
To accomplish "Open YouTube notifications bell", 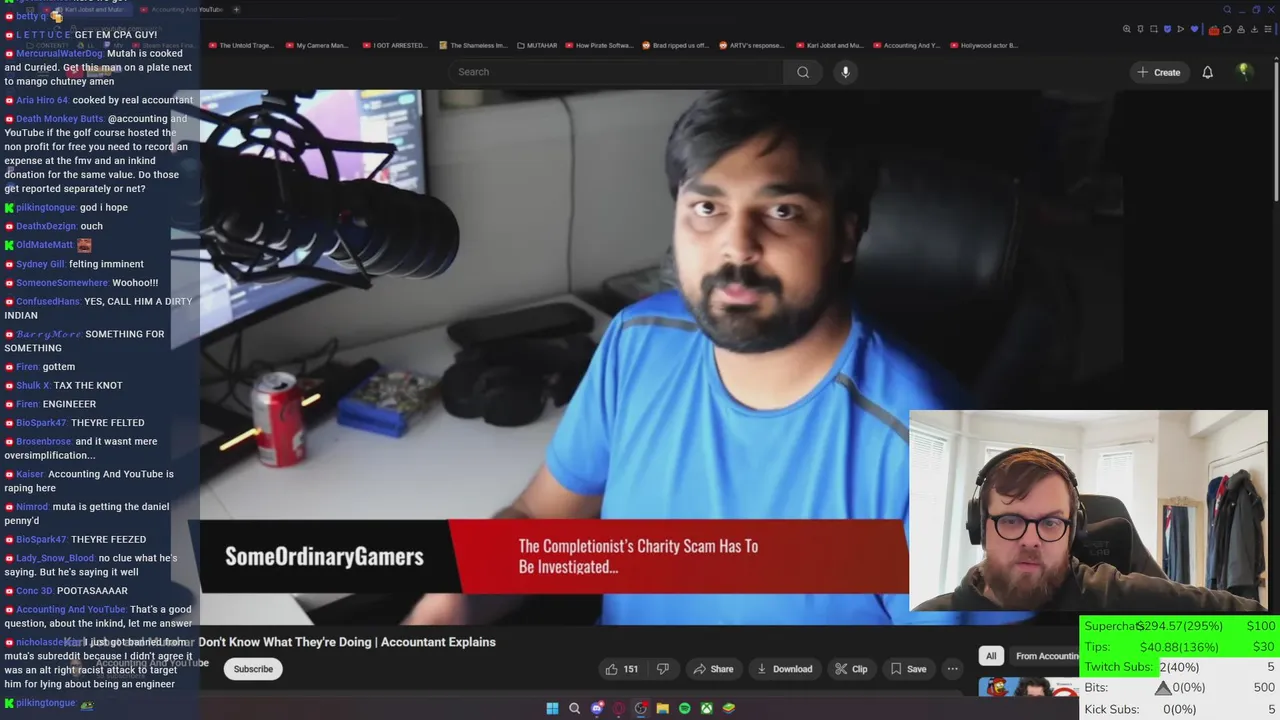I will point(1207,72).
